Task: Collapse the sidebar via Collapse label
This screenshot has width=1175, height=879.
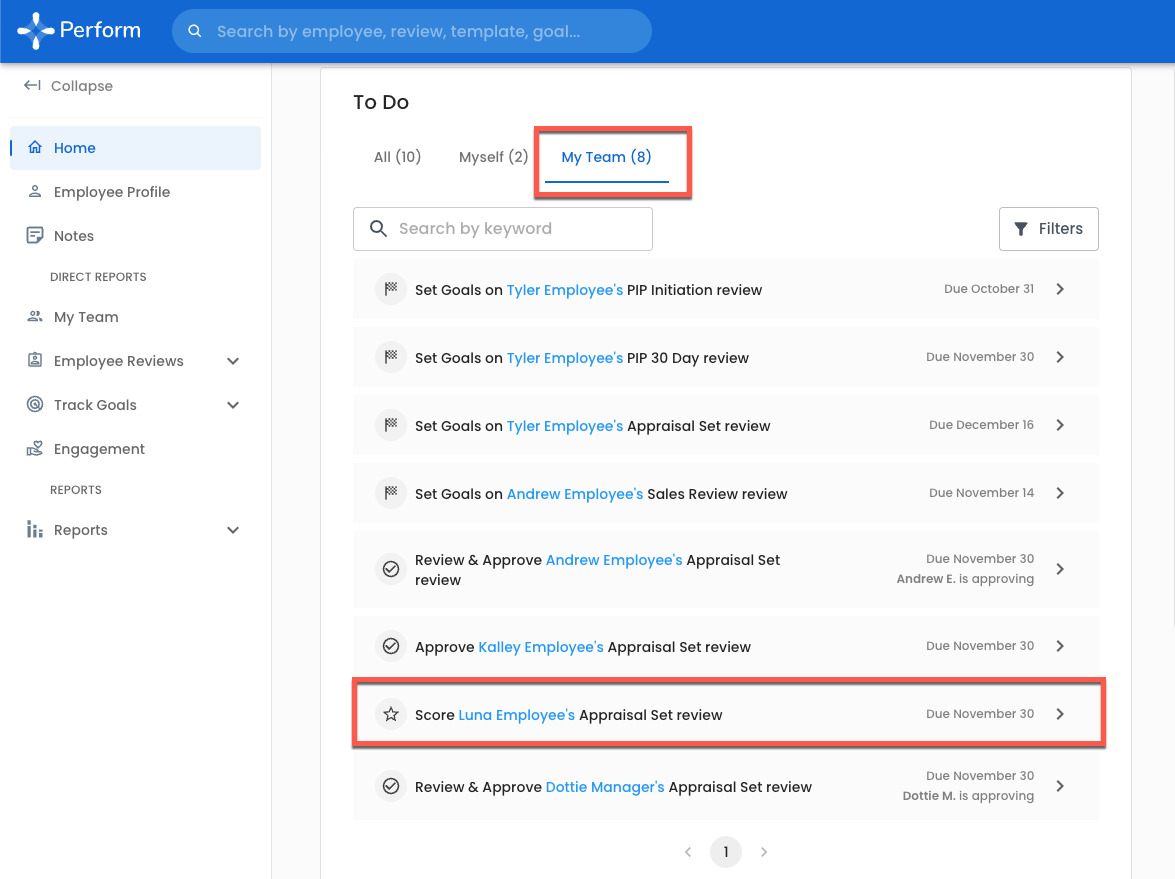Action: 82,85
